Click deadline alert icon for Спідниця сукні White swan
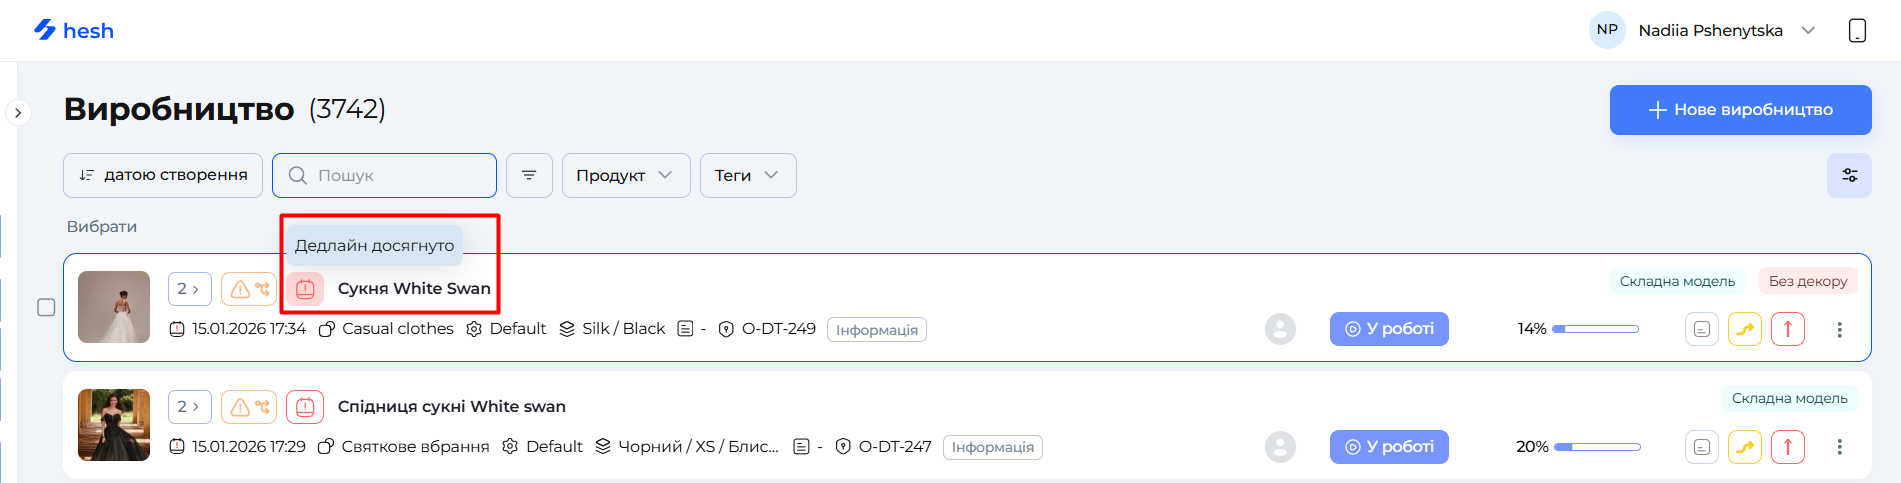Screen dimensions: 1901x483 (x=305, y=407)
